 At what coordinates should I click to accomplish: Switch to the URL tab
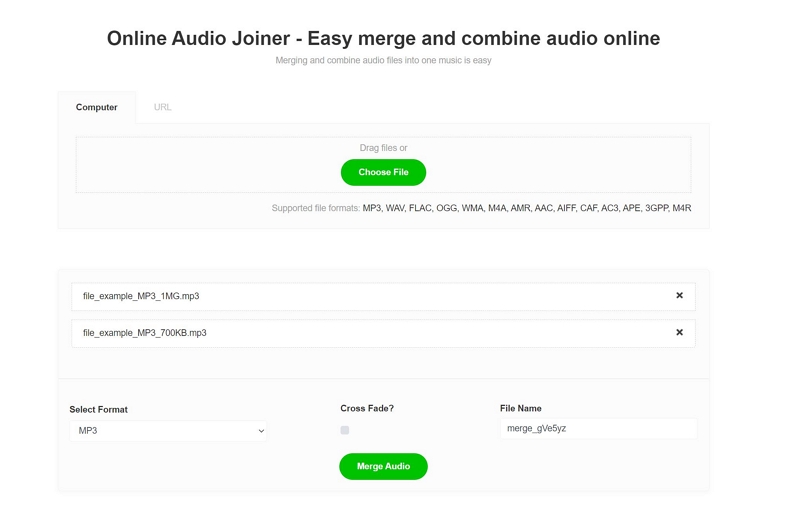(162, 107)
